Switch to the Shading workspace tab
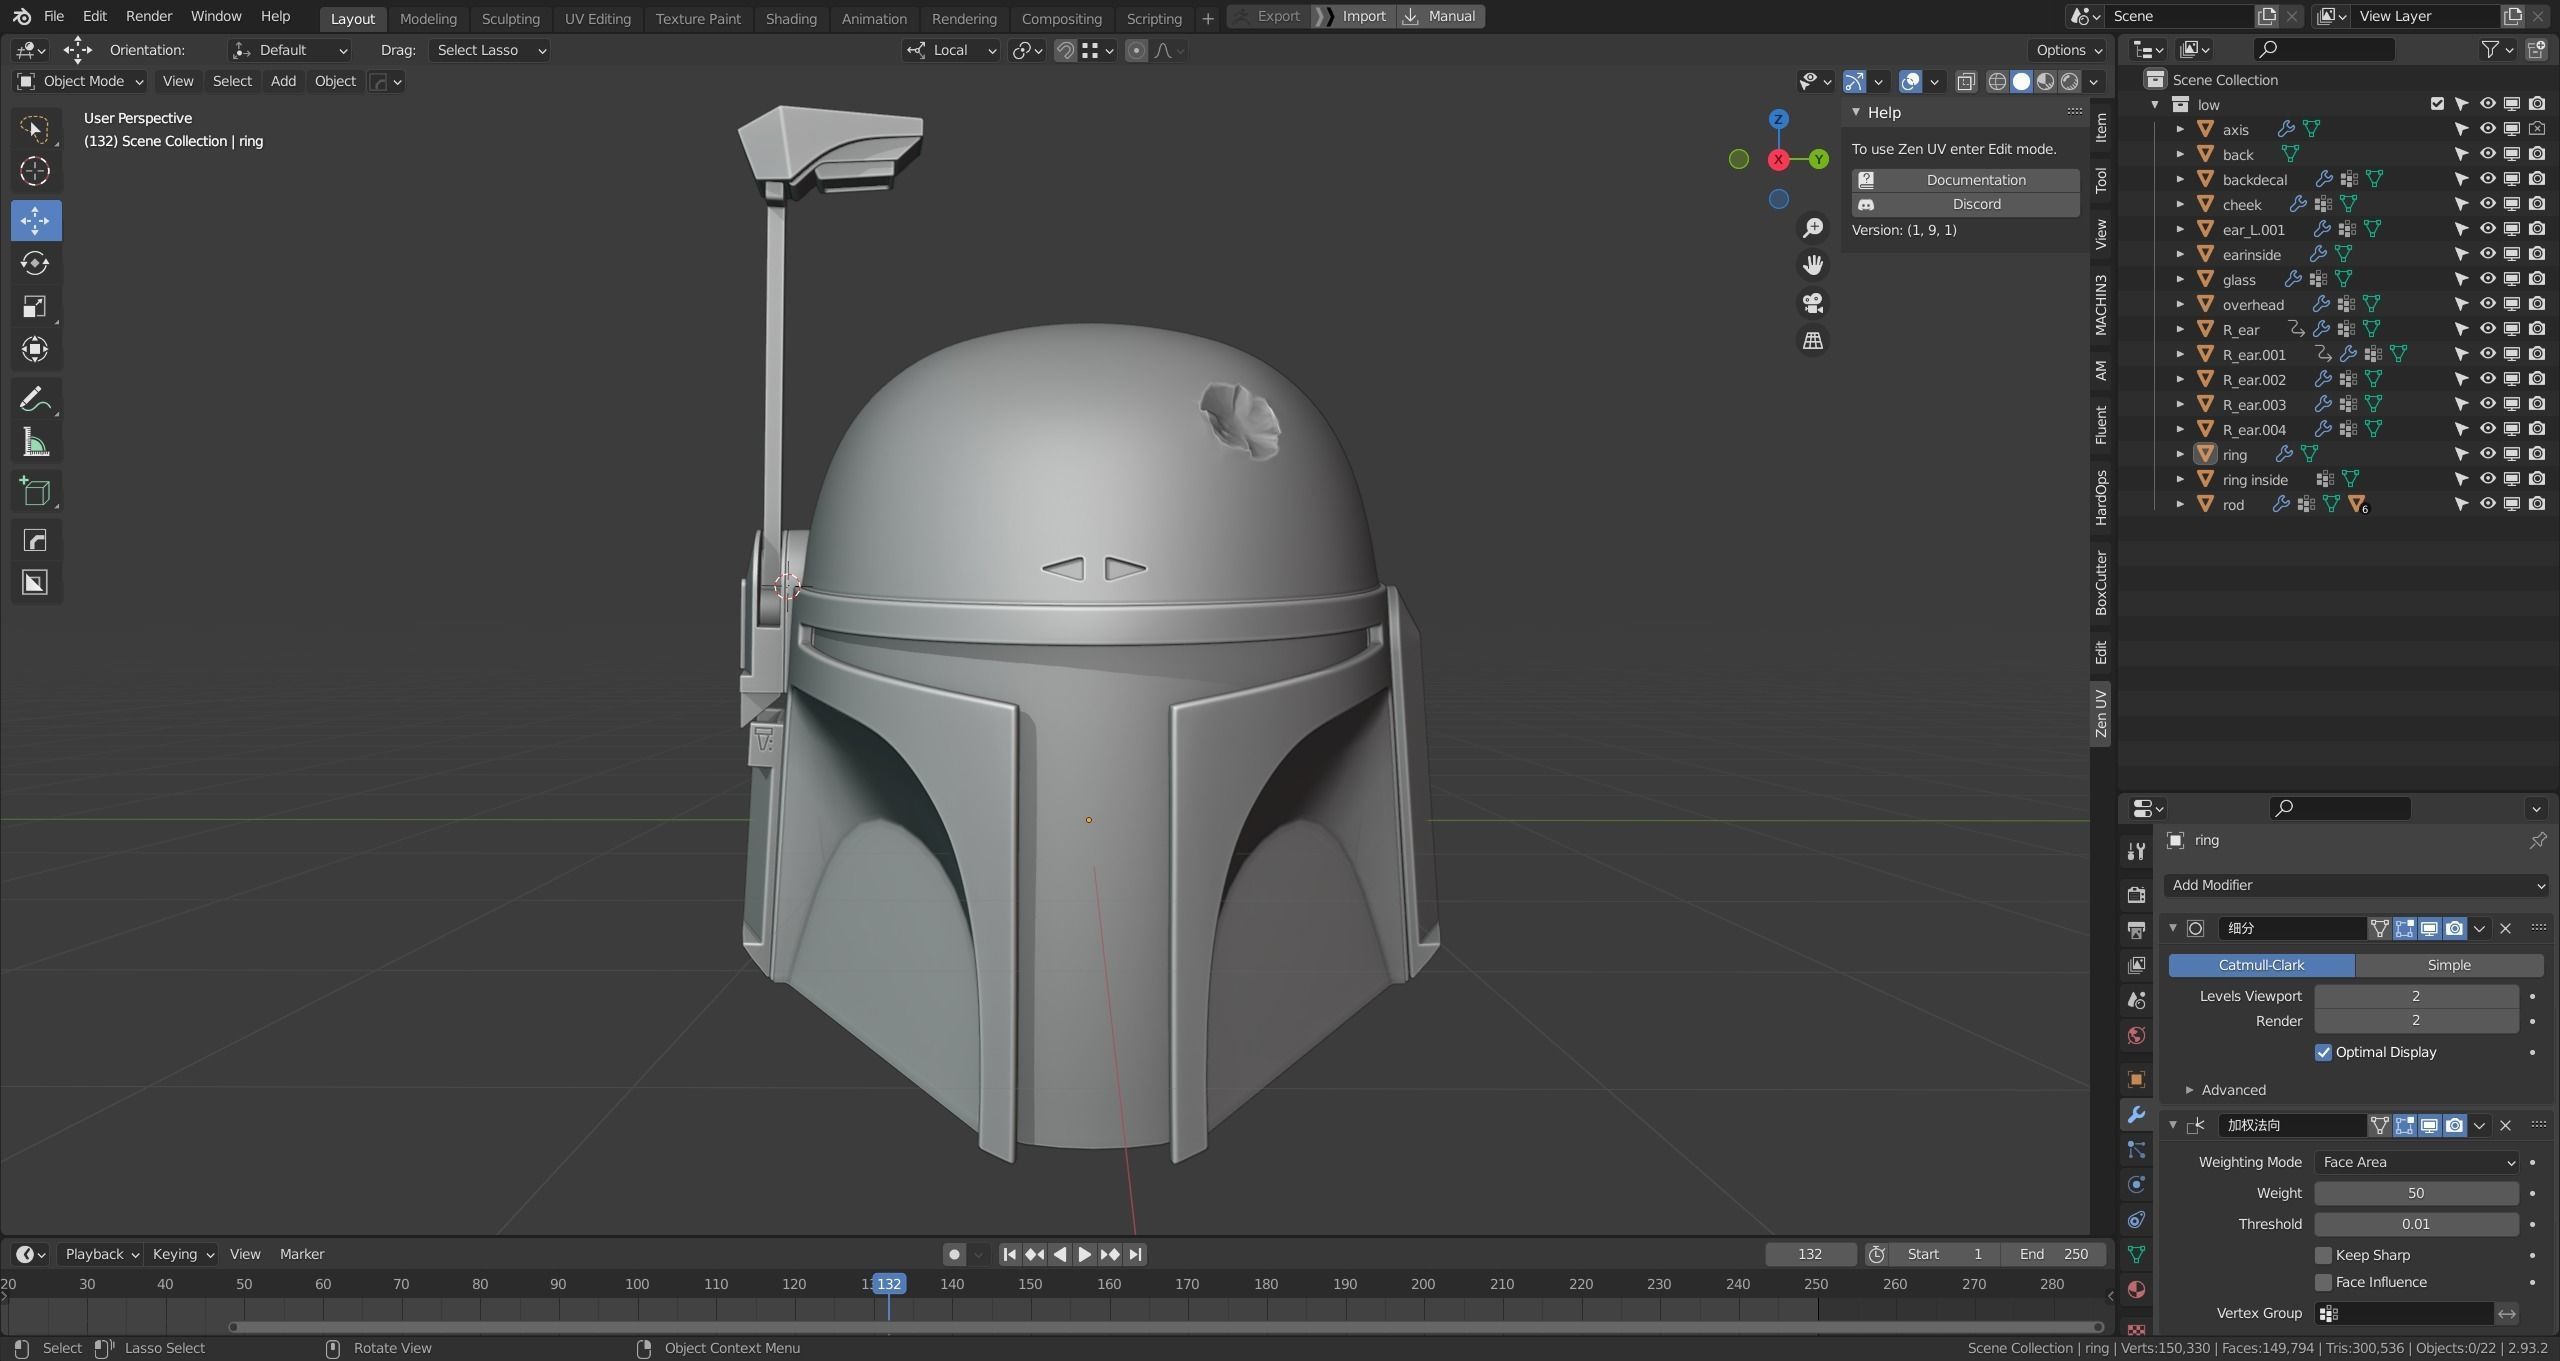 791,18
